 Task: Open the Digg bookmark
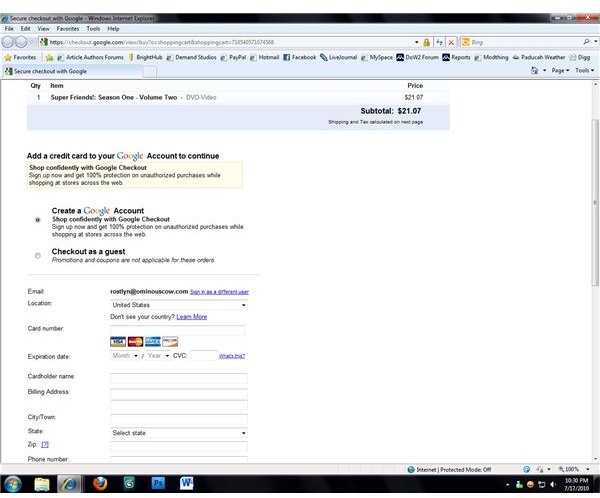click(580, 57)
